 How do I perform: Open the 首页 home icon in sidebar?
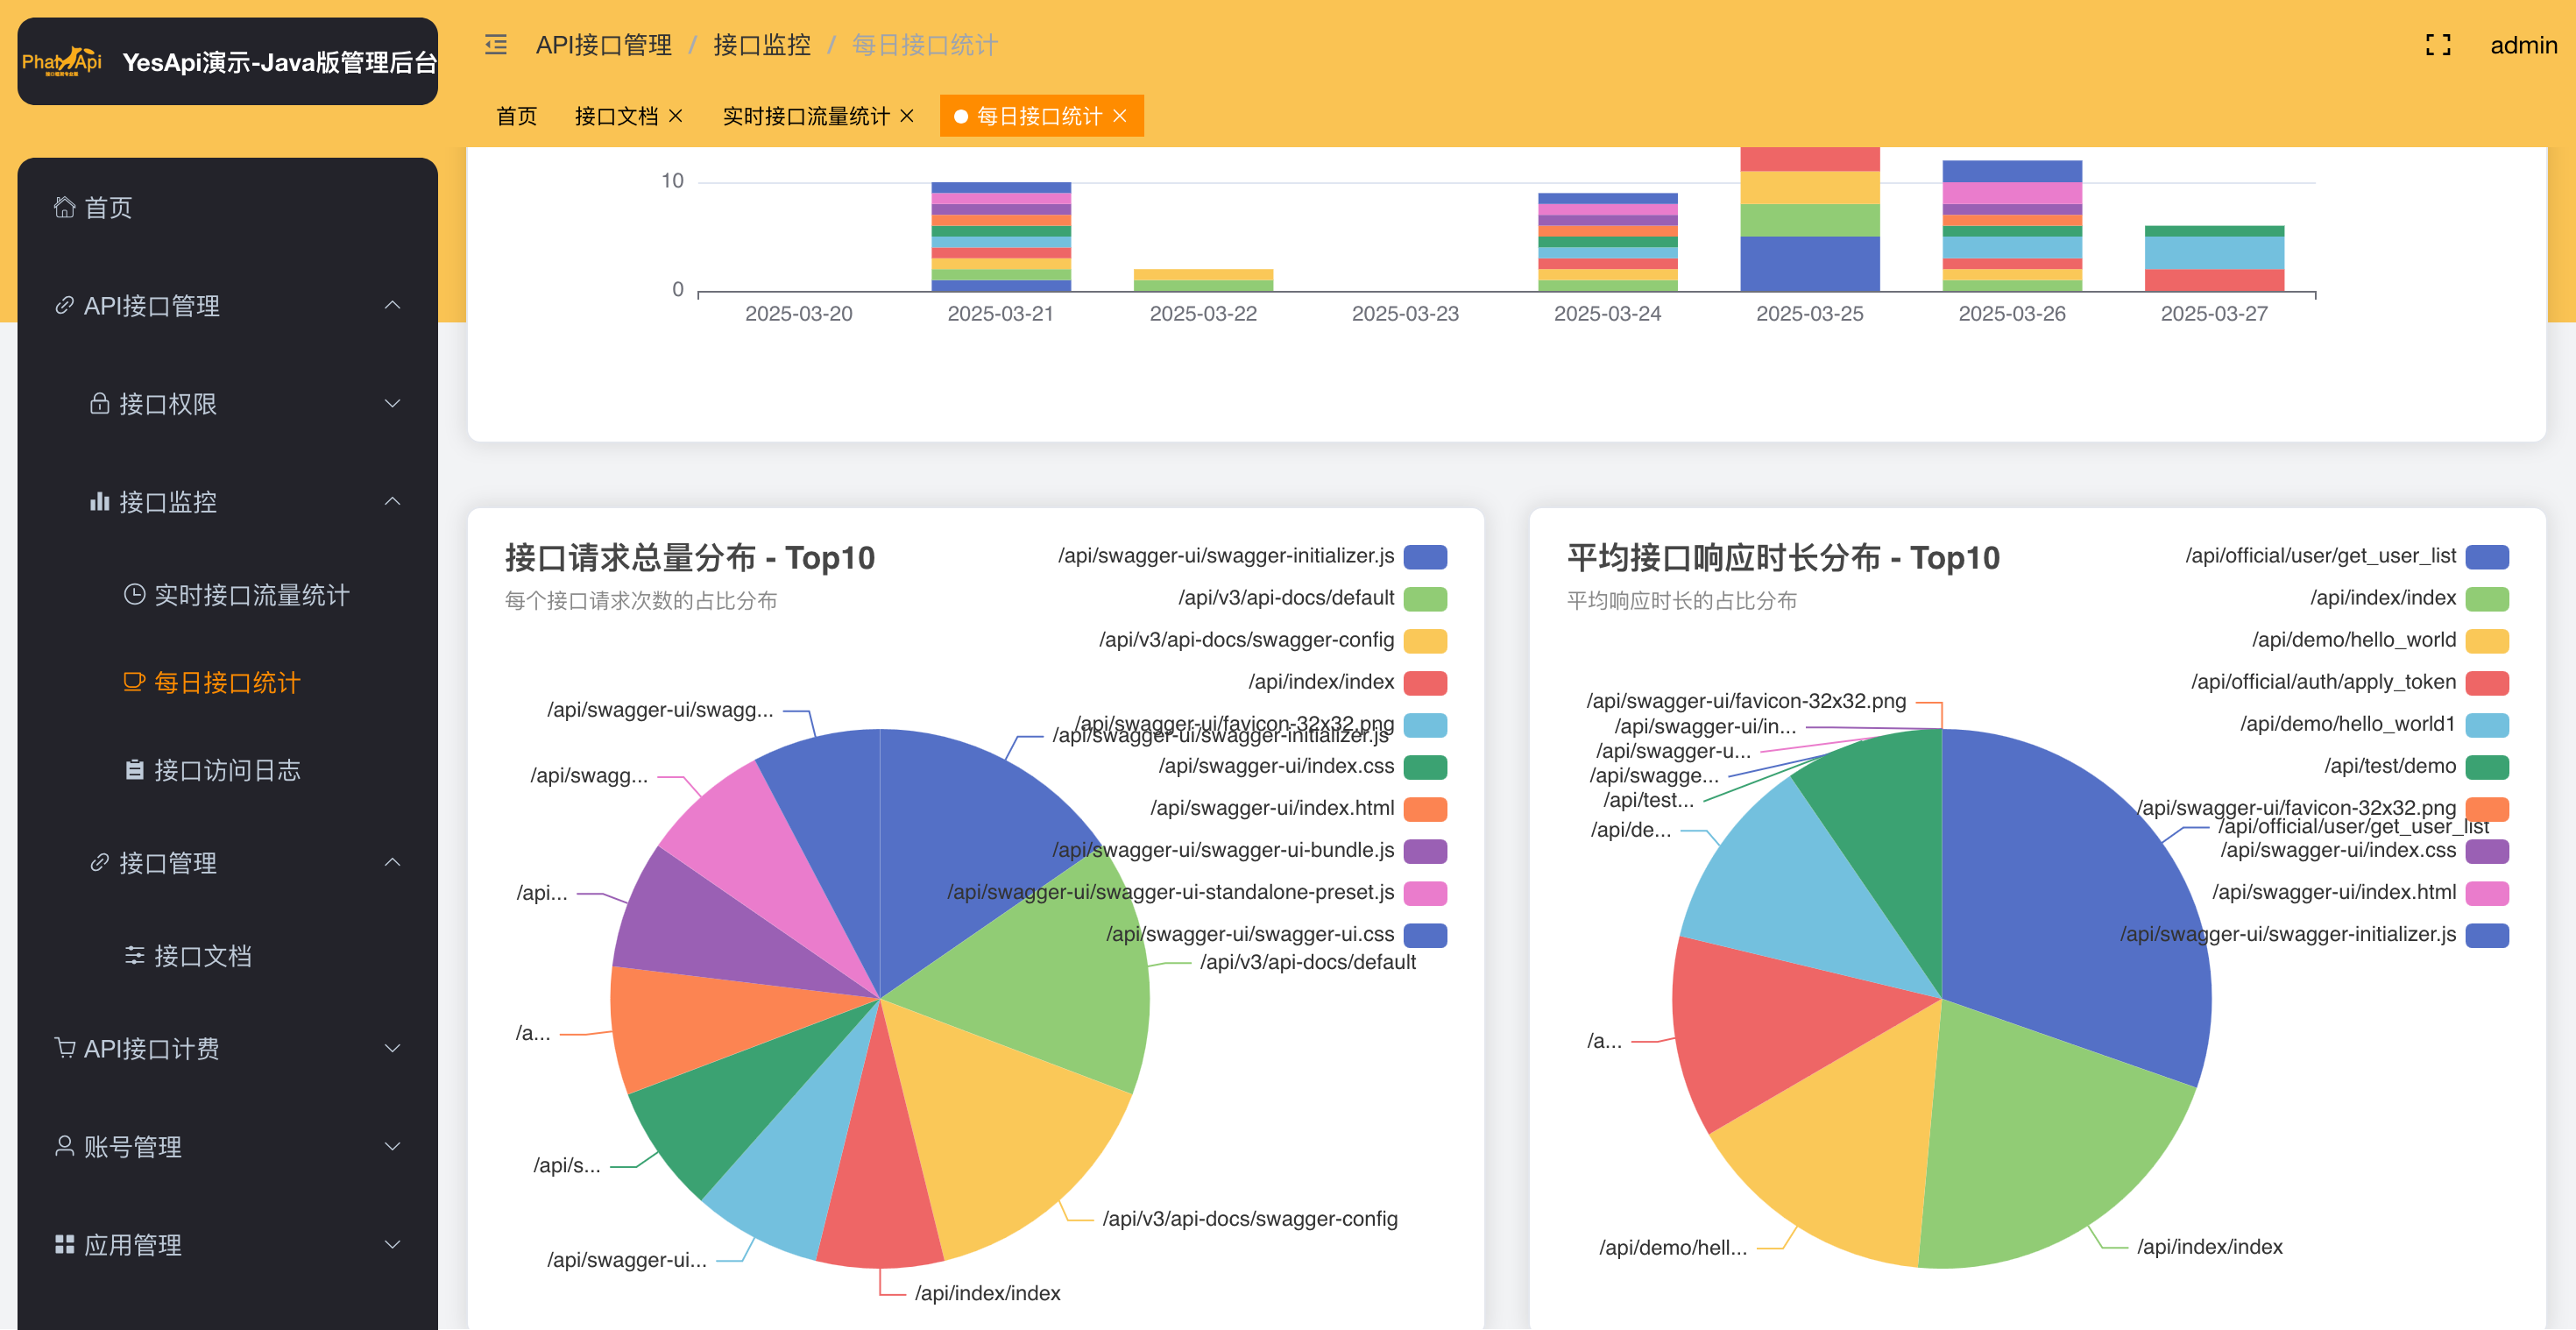pos(64,207)
